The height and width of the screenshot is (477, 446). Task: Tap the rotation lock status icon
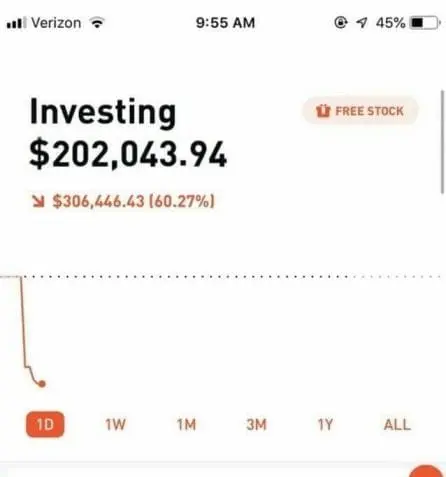341,23
